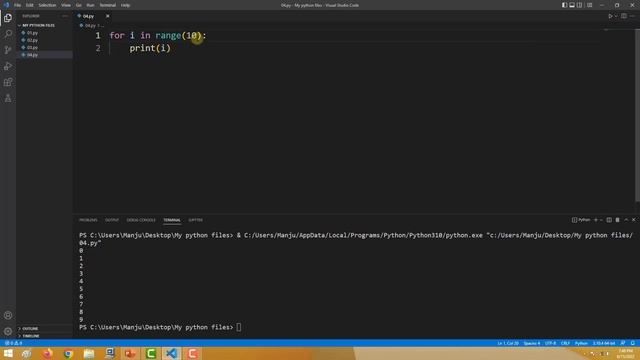Open Explorer panel more actions ellipsis
Screen dimensions: 640x360
coord(65,16)
